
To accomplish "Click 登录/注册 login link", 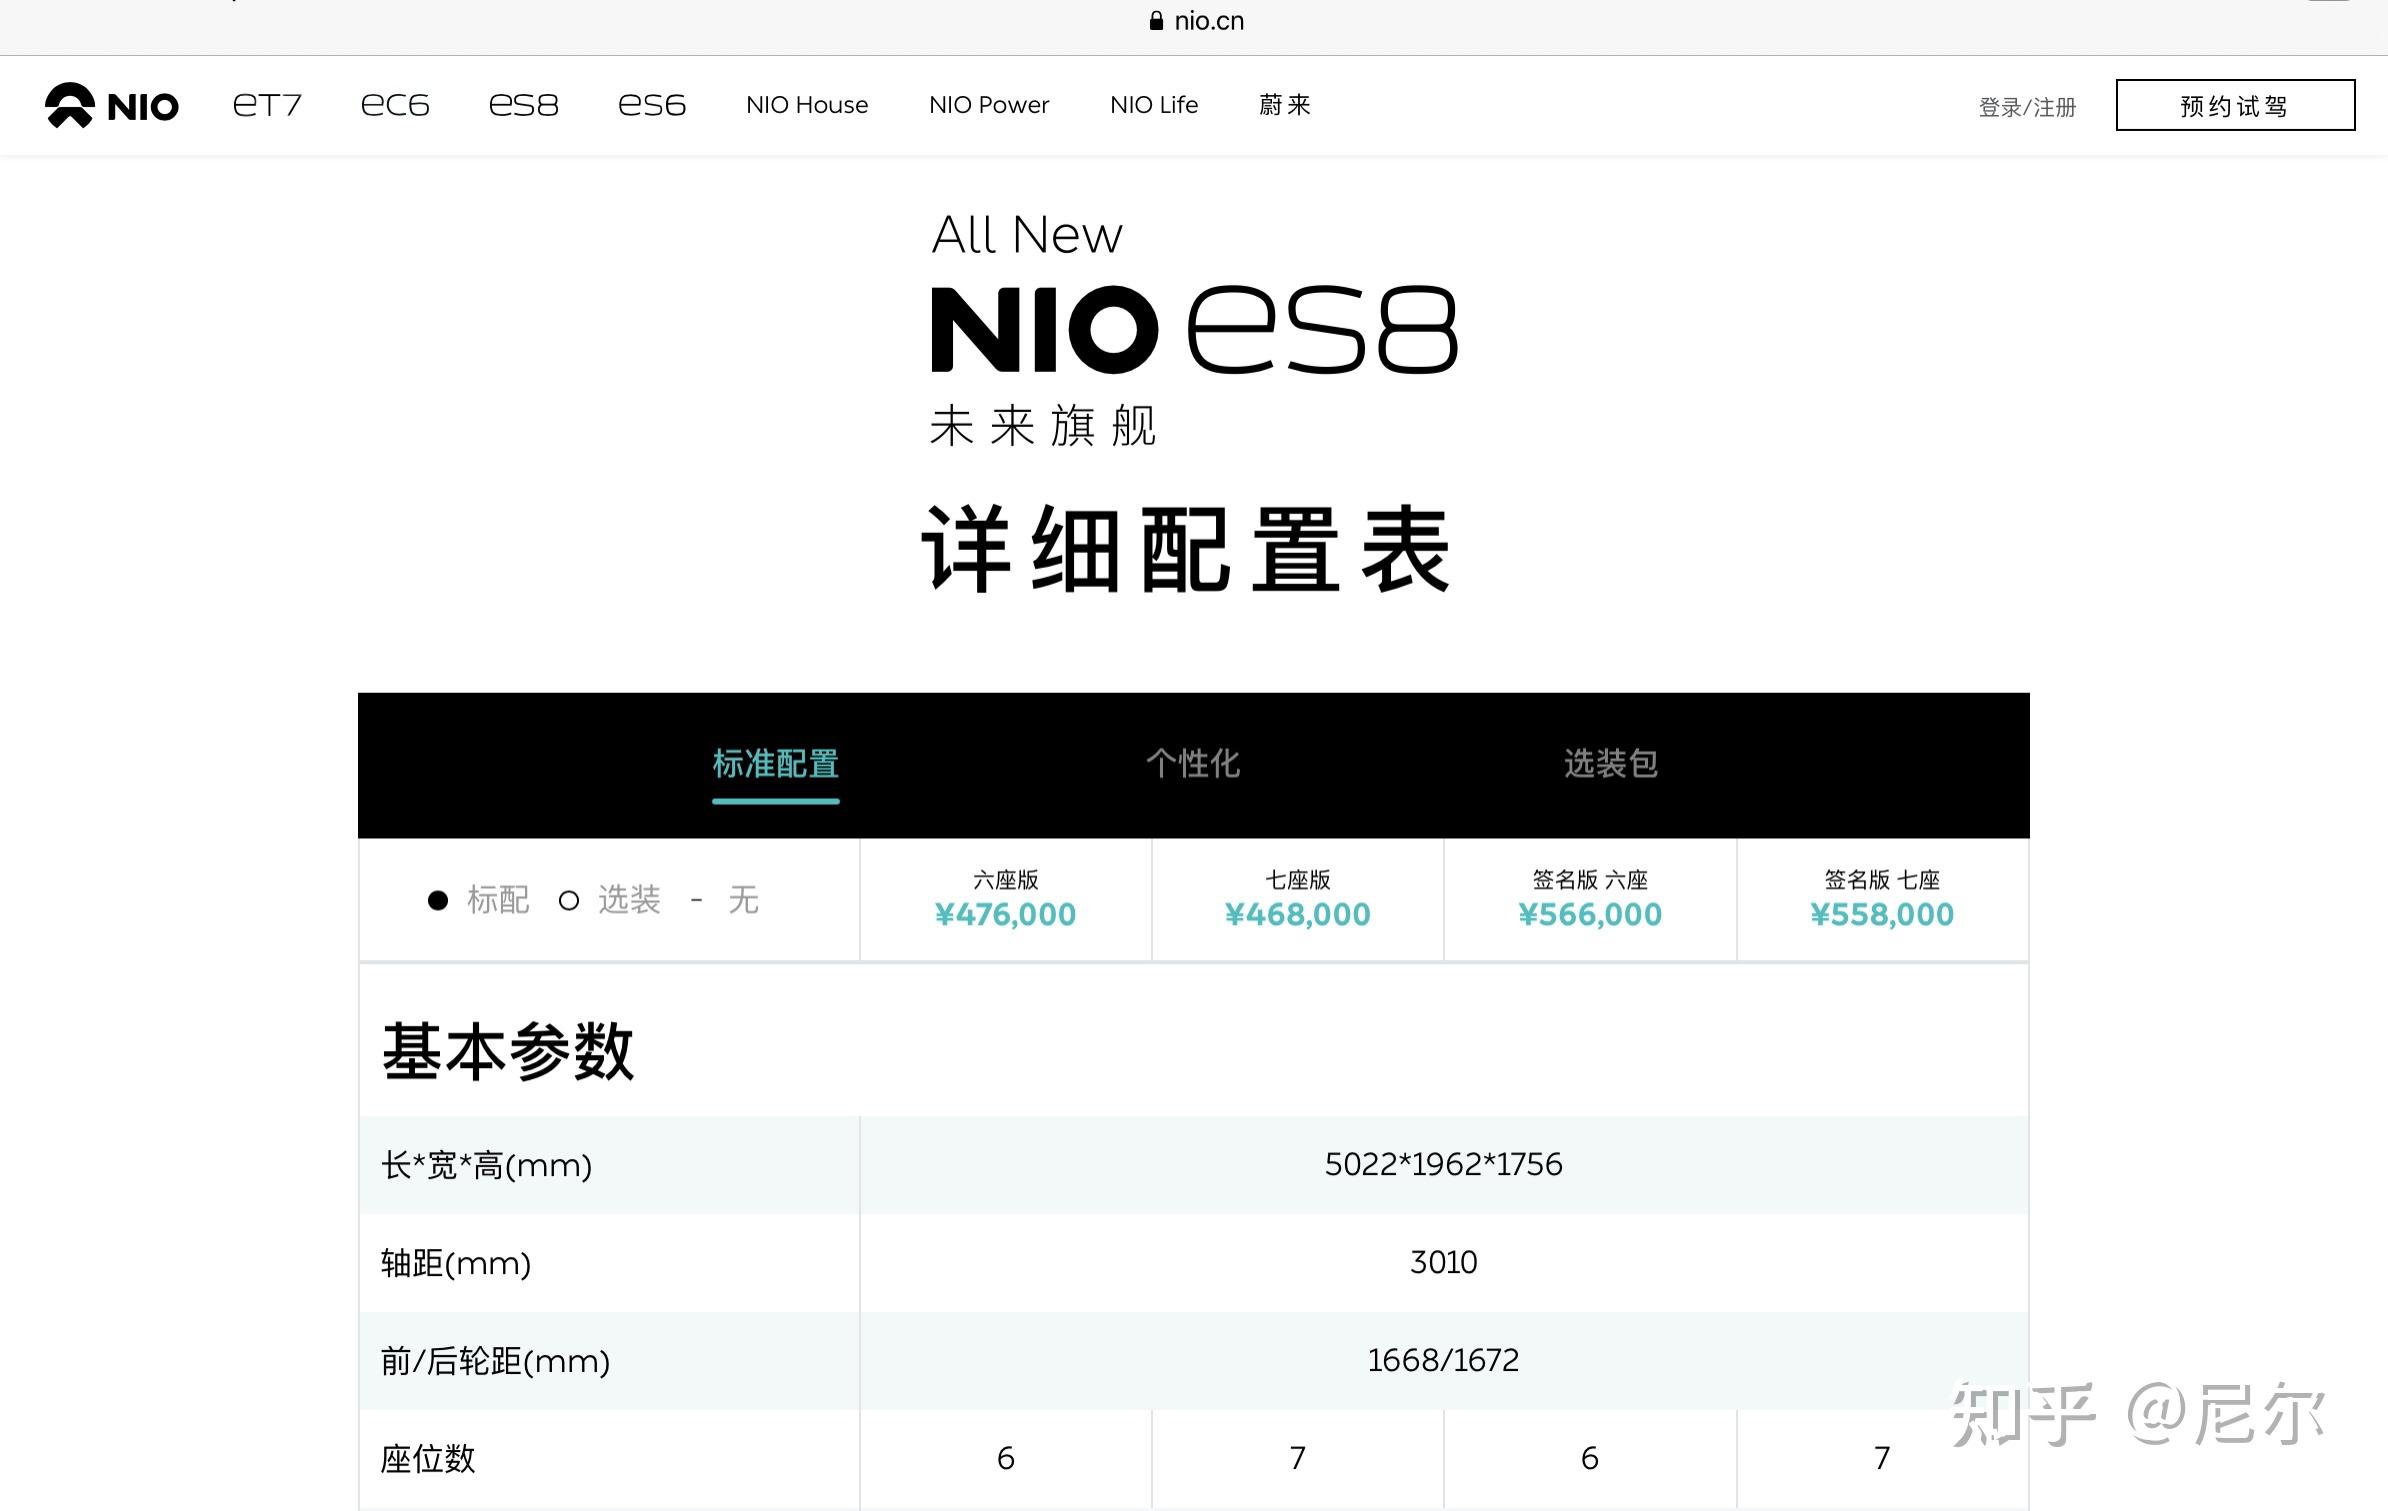I will (2027, 107).
